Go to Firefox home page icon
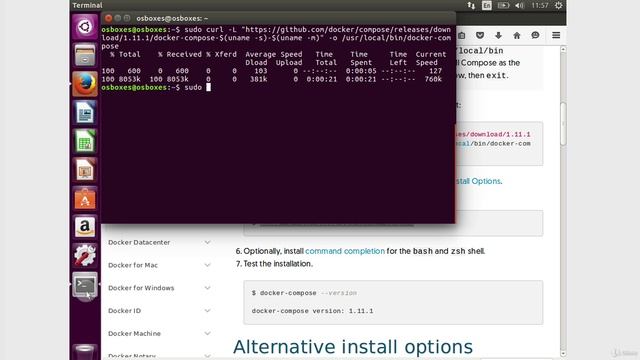640x360 pixels. point(517,36)
